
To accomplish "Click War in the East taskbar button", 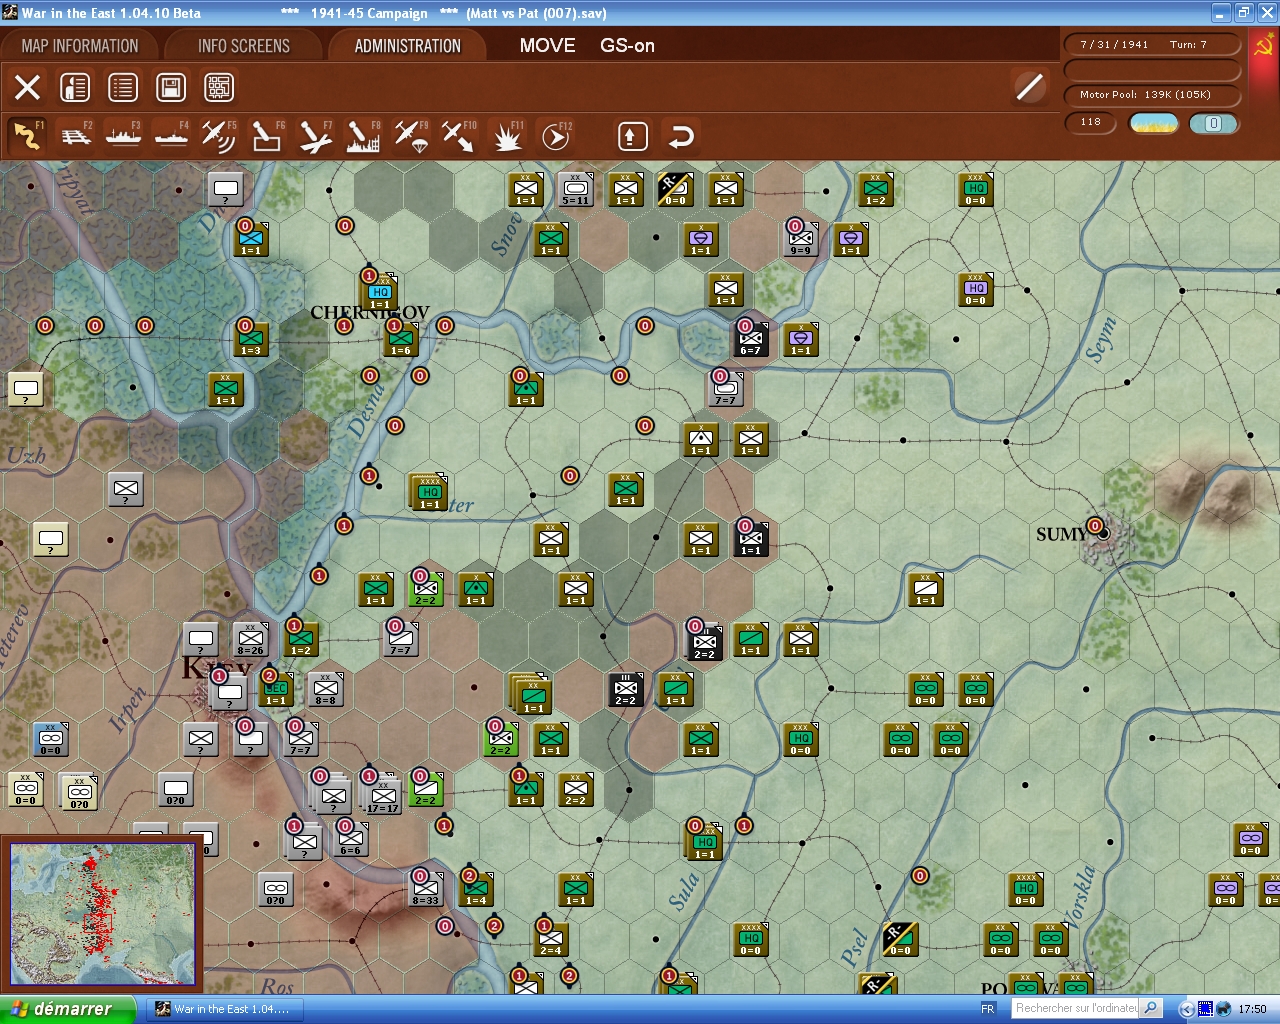I will point(224,1009).
